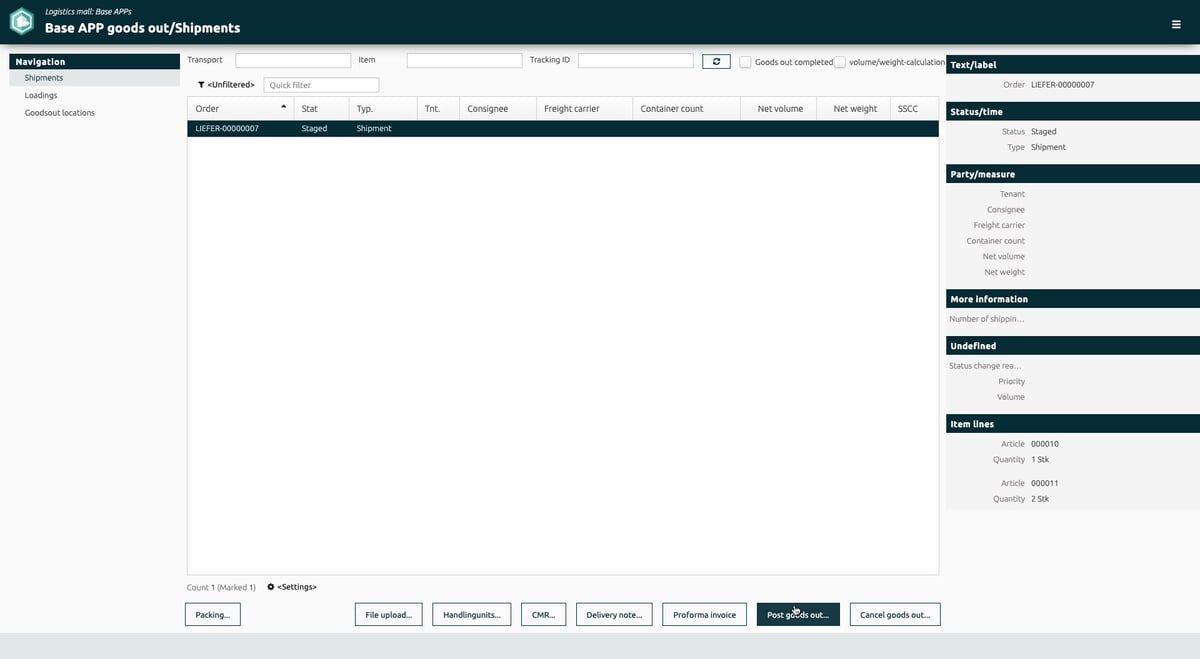
Task: Enable Goods out completed checkbox
Action: 745,62
